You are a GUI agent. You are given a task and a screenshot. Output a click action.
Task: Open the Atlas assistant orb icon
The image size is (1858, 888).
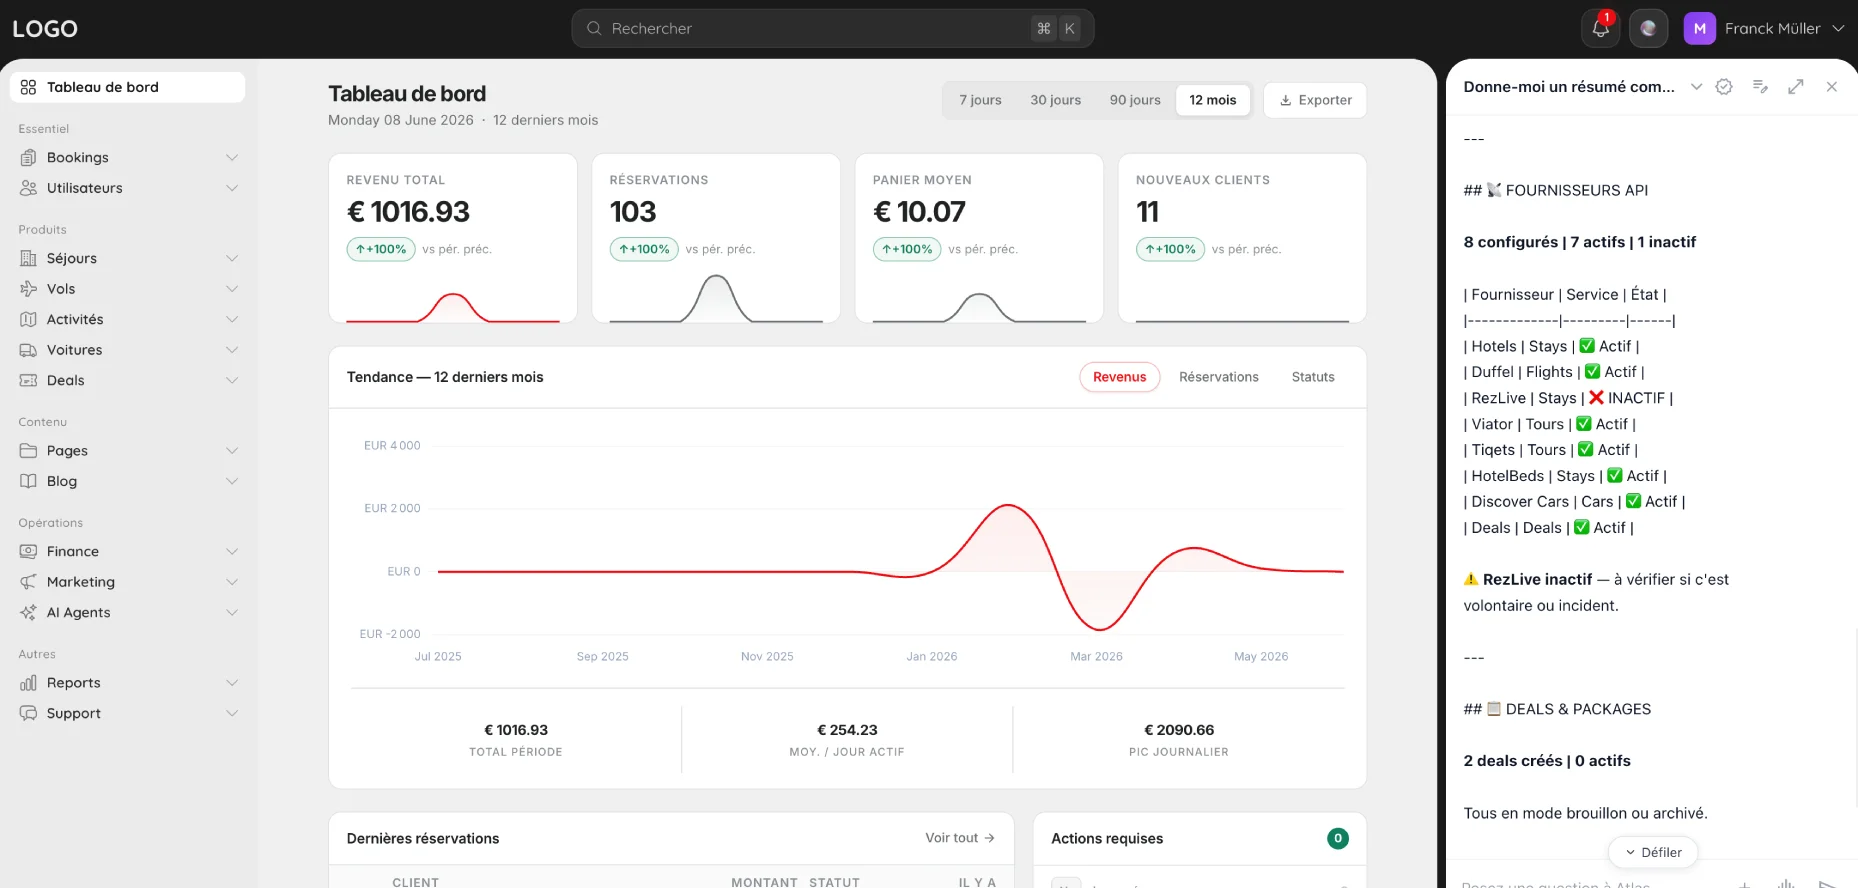click(1648, 28)
